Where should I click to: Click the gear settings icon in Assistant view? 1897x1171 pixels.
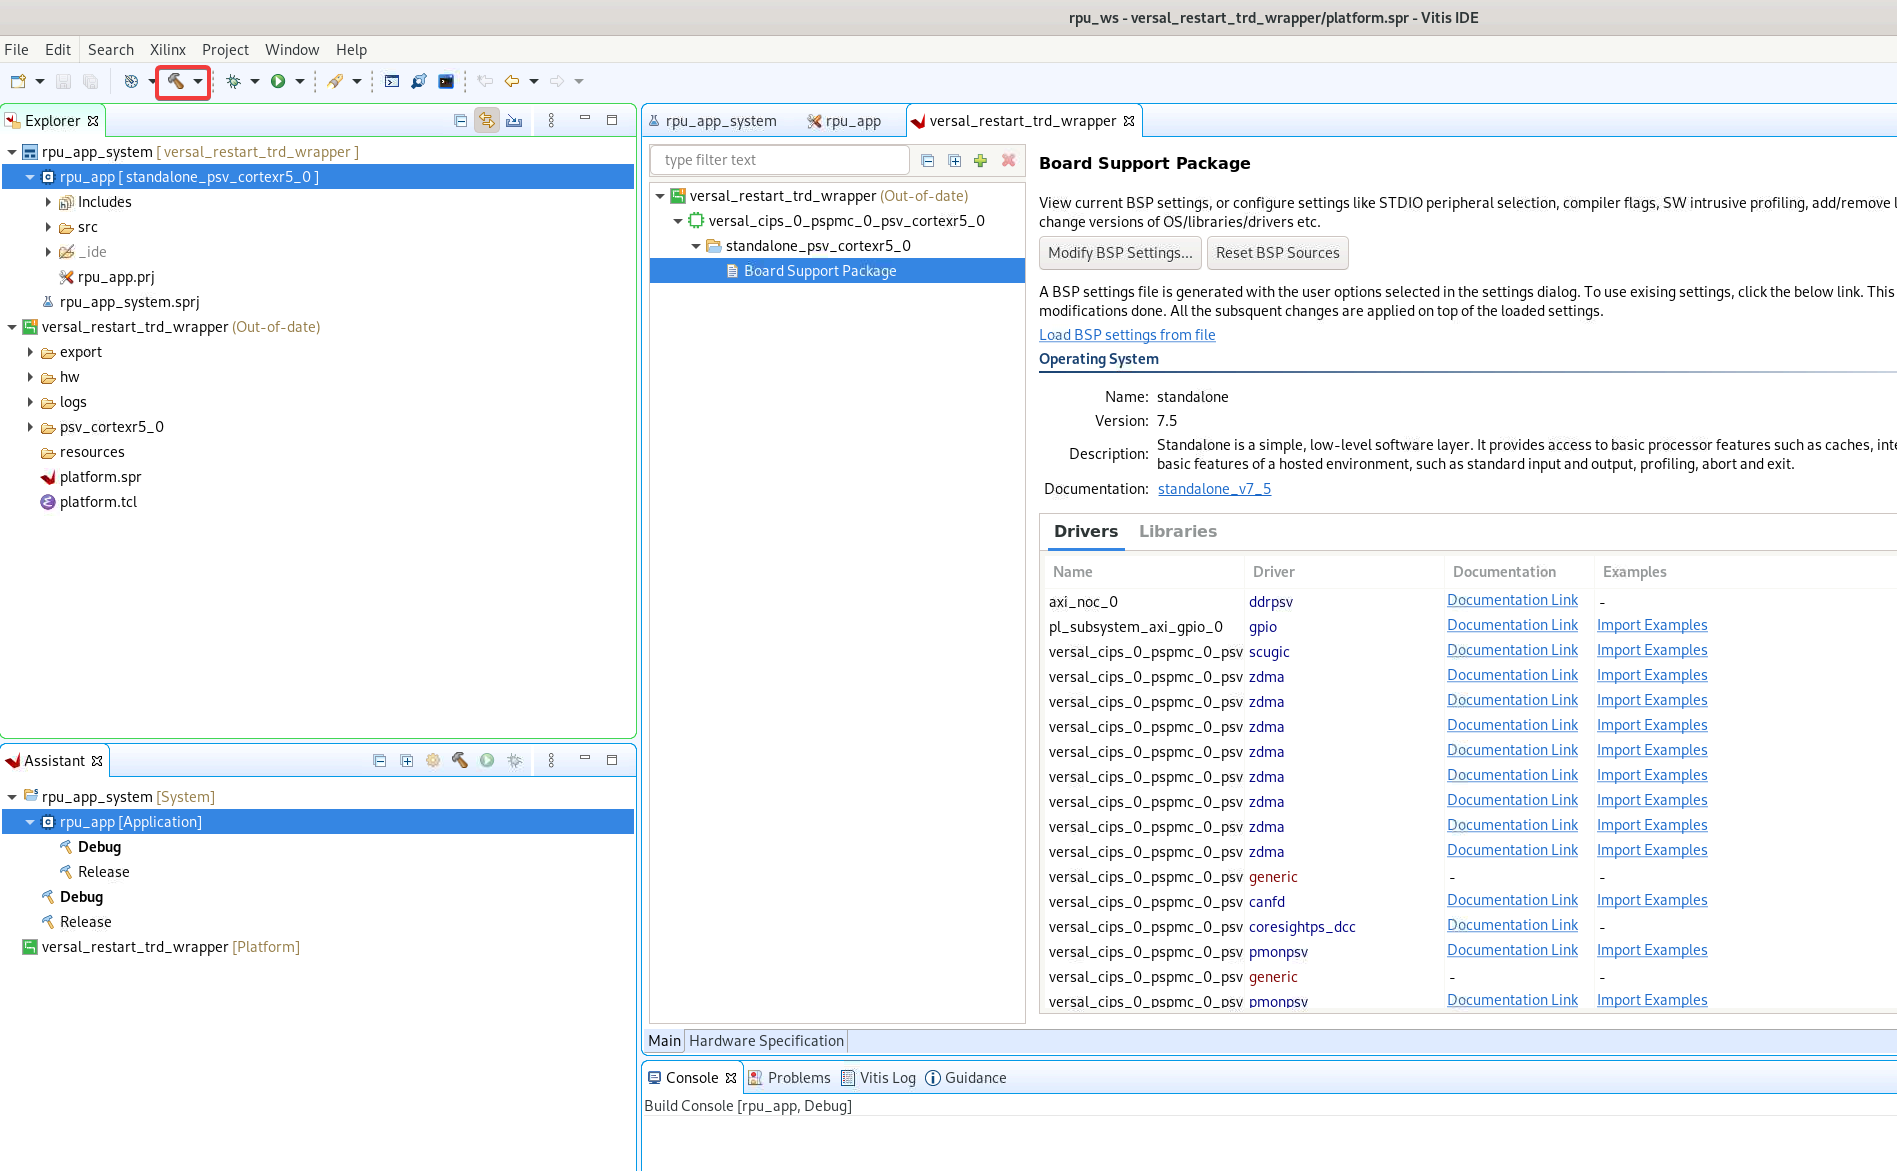click(433, 760)
